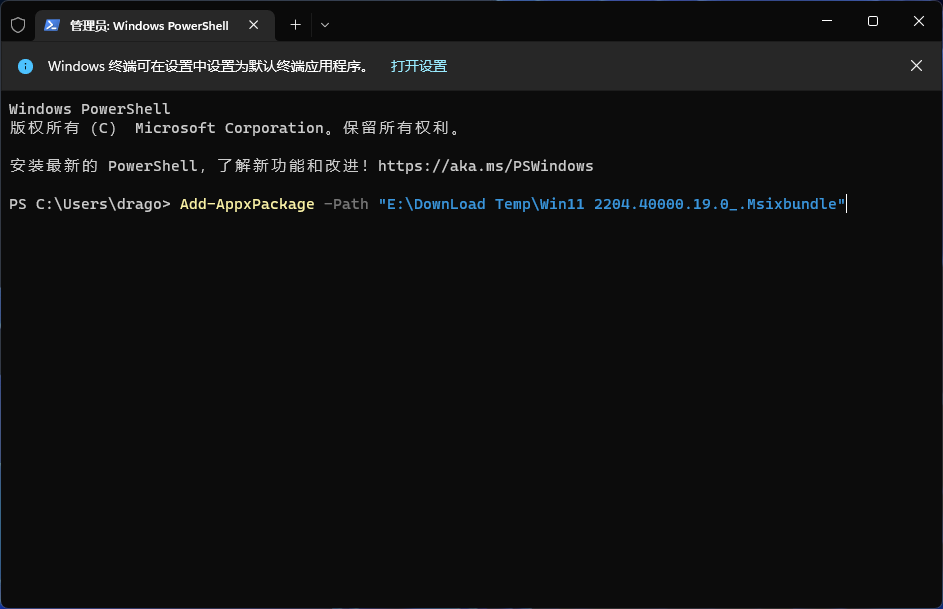Click the Add-AppxPackage command text
This screenshot has height=609, width=943.
coord(246,203)
